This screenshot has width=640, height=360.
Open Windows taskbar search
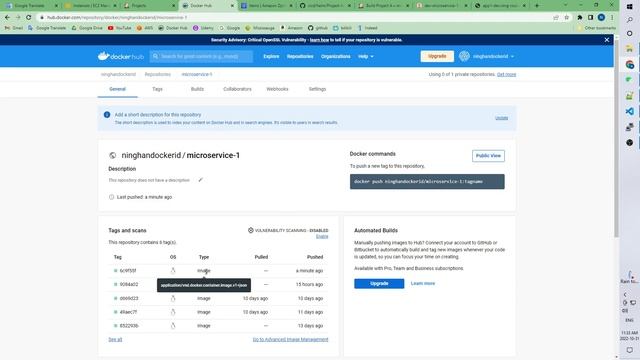tap(629, 20)
